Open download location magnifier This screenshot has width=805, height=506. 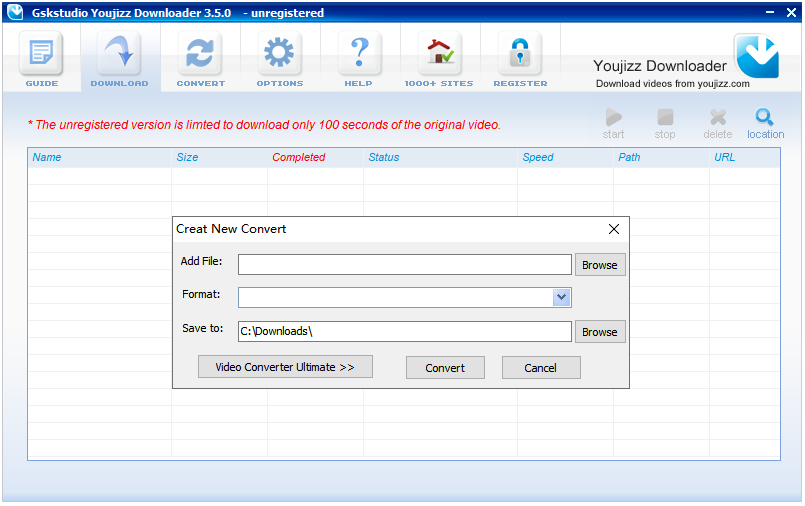(x=765, y=124)
